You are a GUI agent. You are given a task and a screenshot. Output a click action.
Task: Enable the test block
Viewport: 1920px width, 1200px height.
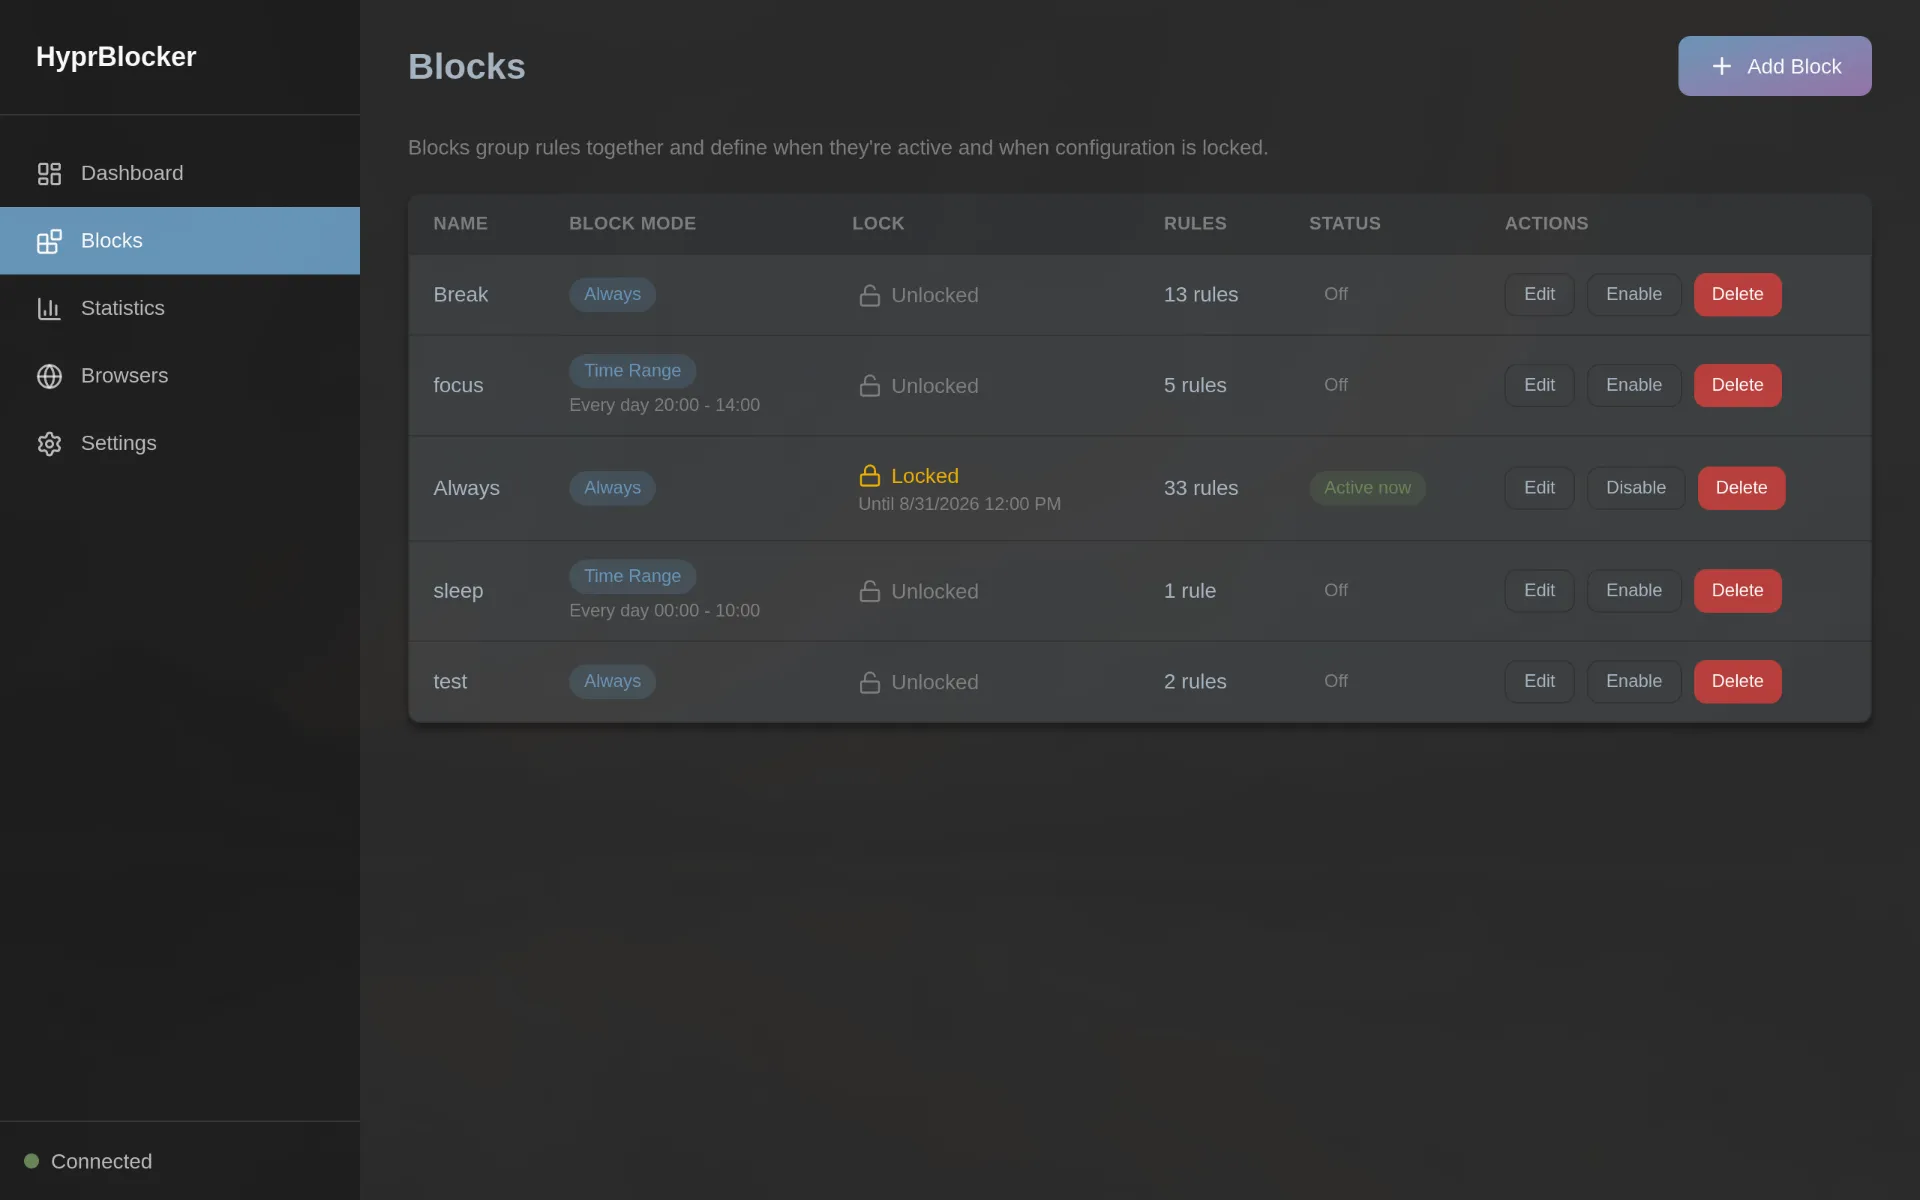pyautogui.click(x=1634, y=682)
